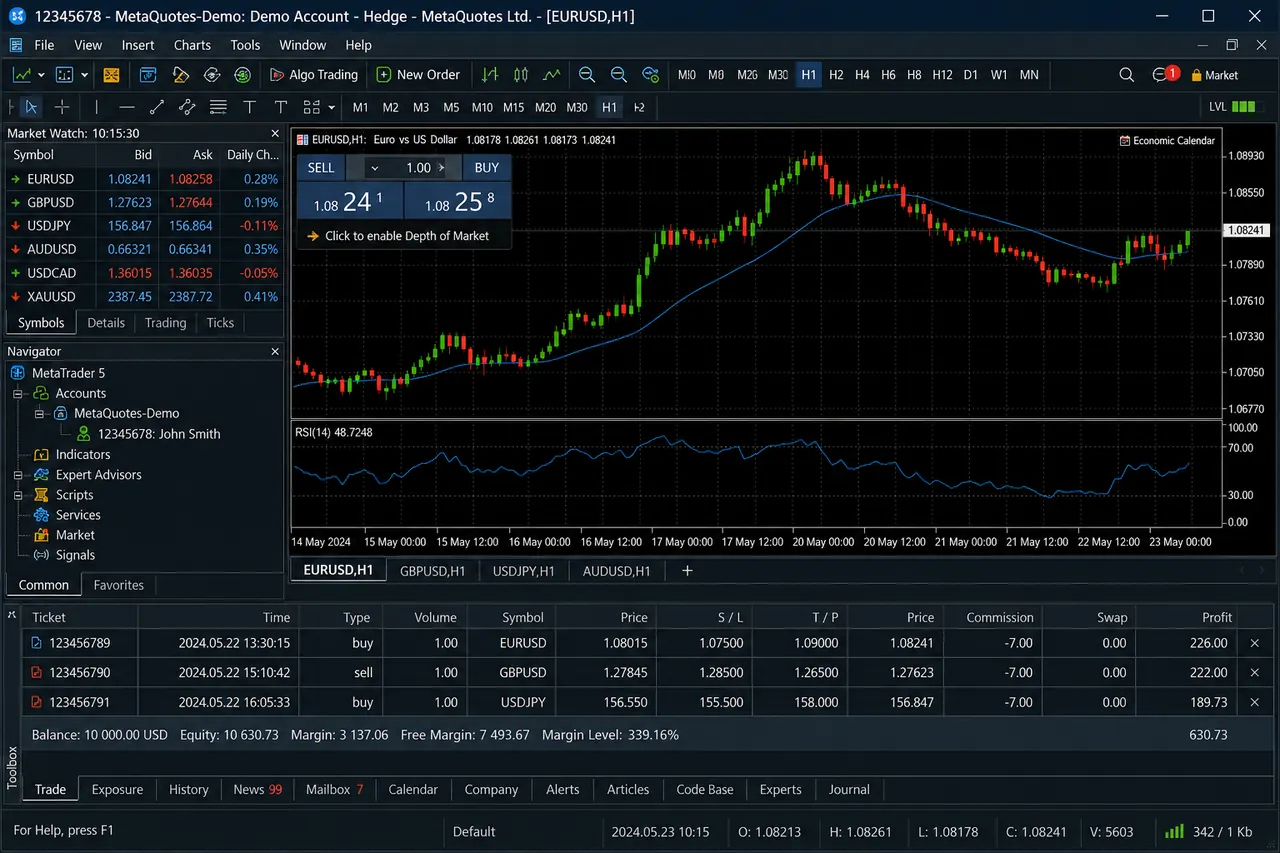Close the EURUSD position 123456789
Image resolution: width=1280 pixels, height=853 pixels.
coord(1255,643)
